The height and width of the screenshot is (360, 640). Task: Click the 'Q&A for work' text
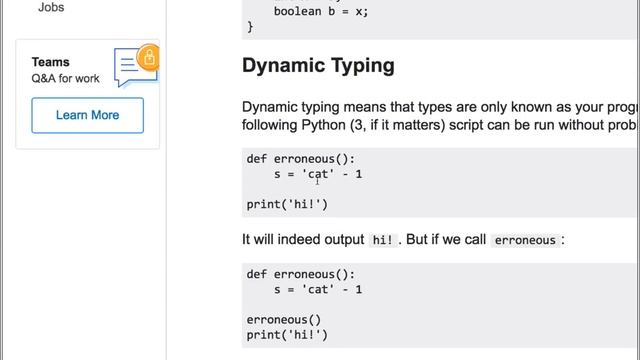point(65,78)
